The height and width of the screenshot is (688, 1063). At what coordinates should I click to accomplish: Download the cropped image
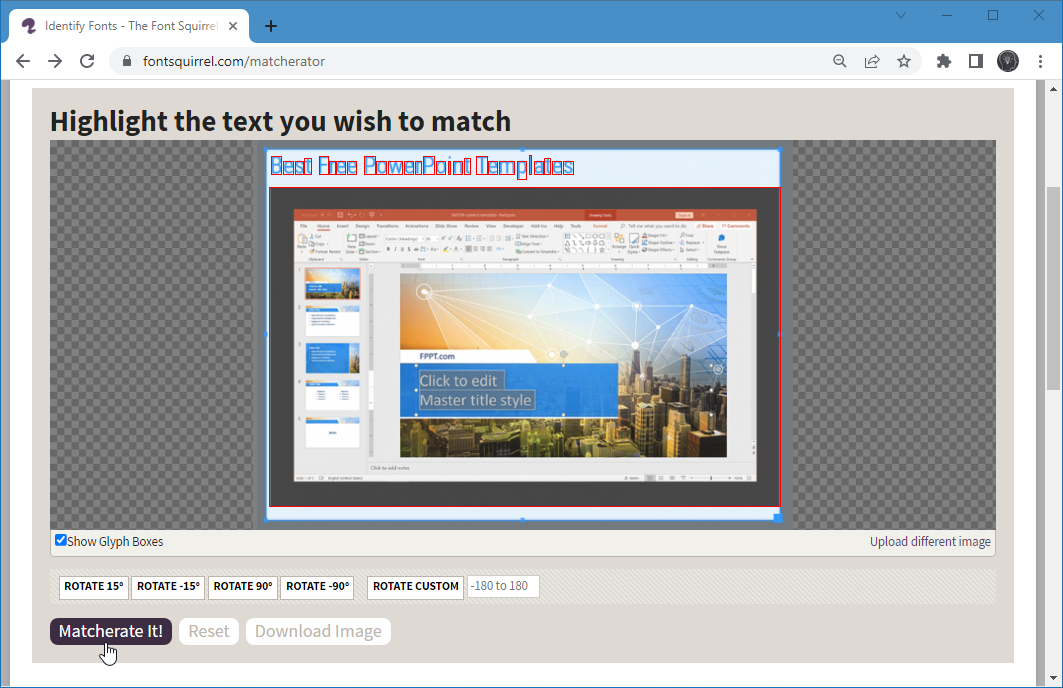tap(318, 631)
